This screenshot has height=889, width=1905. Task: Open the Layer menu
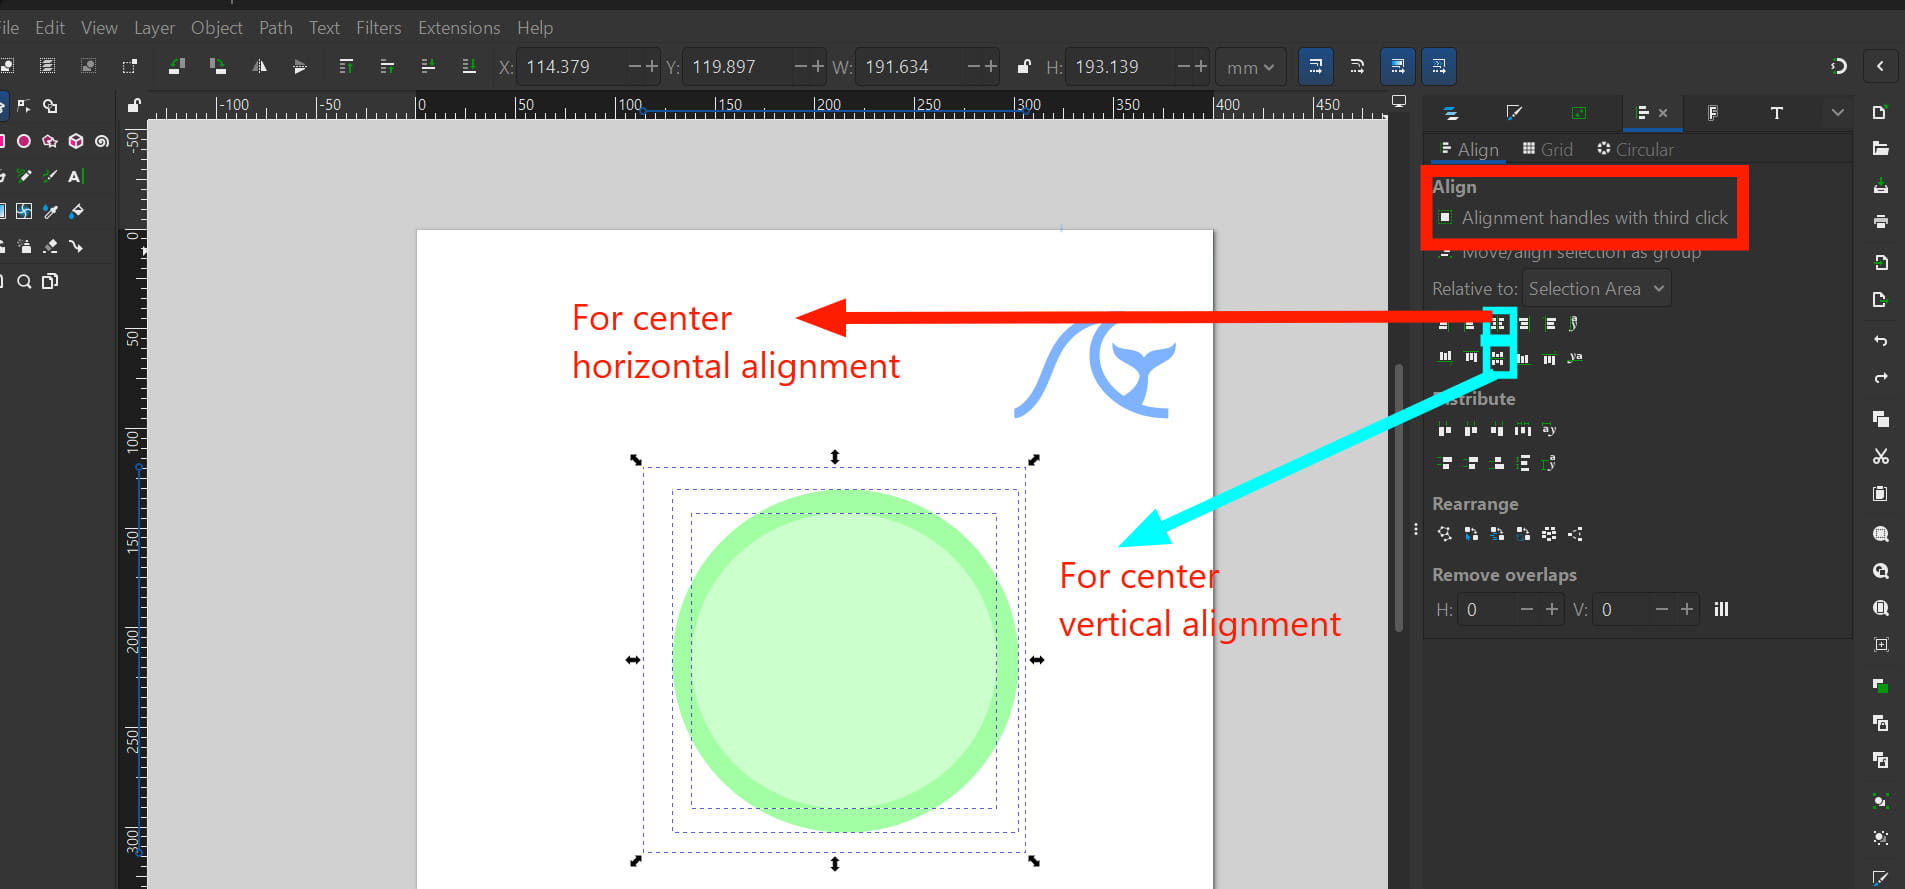coord(154,28)
